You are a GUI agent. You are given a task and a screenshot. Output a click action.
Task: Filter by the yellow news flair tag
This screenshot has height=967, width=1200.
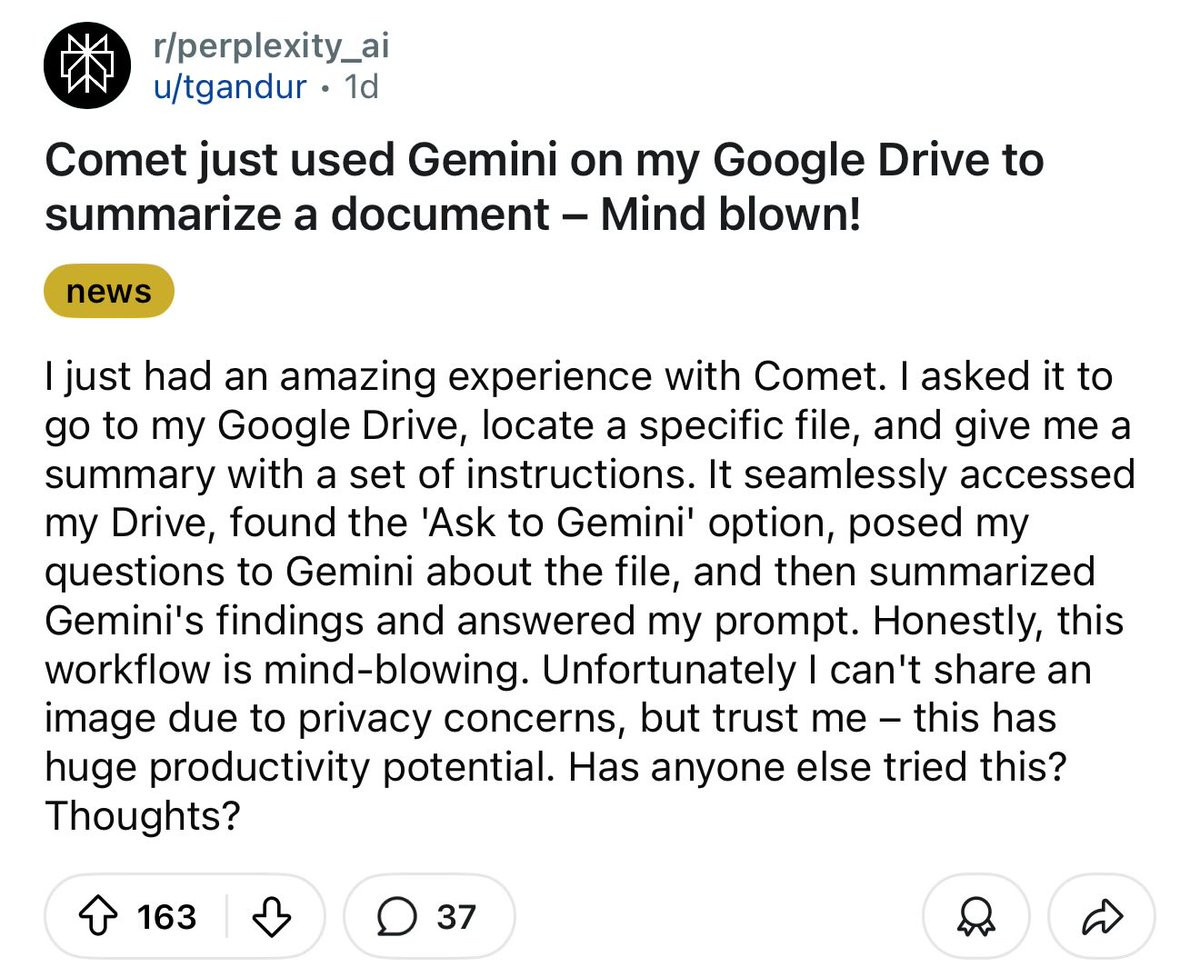[x=109, y=292]
